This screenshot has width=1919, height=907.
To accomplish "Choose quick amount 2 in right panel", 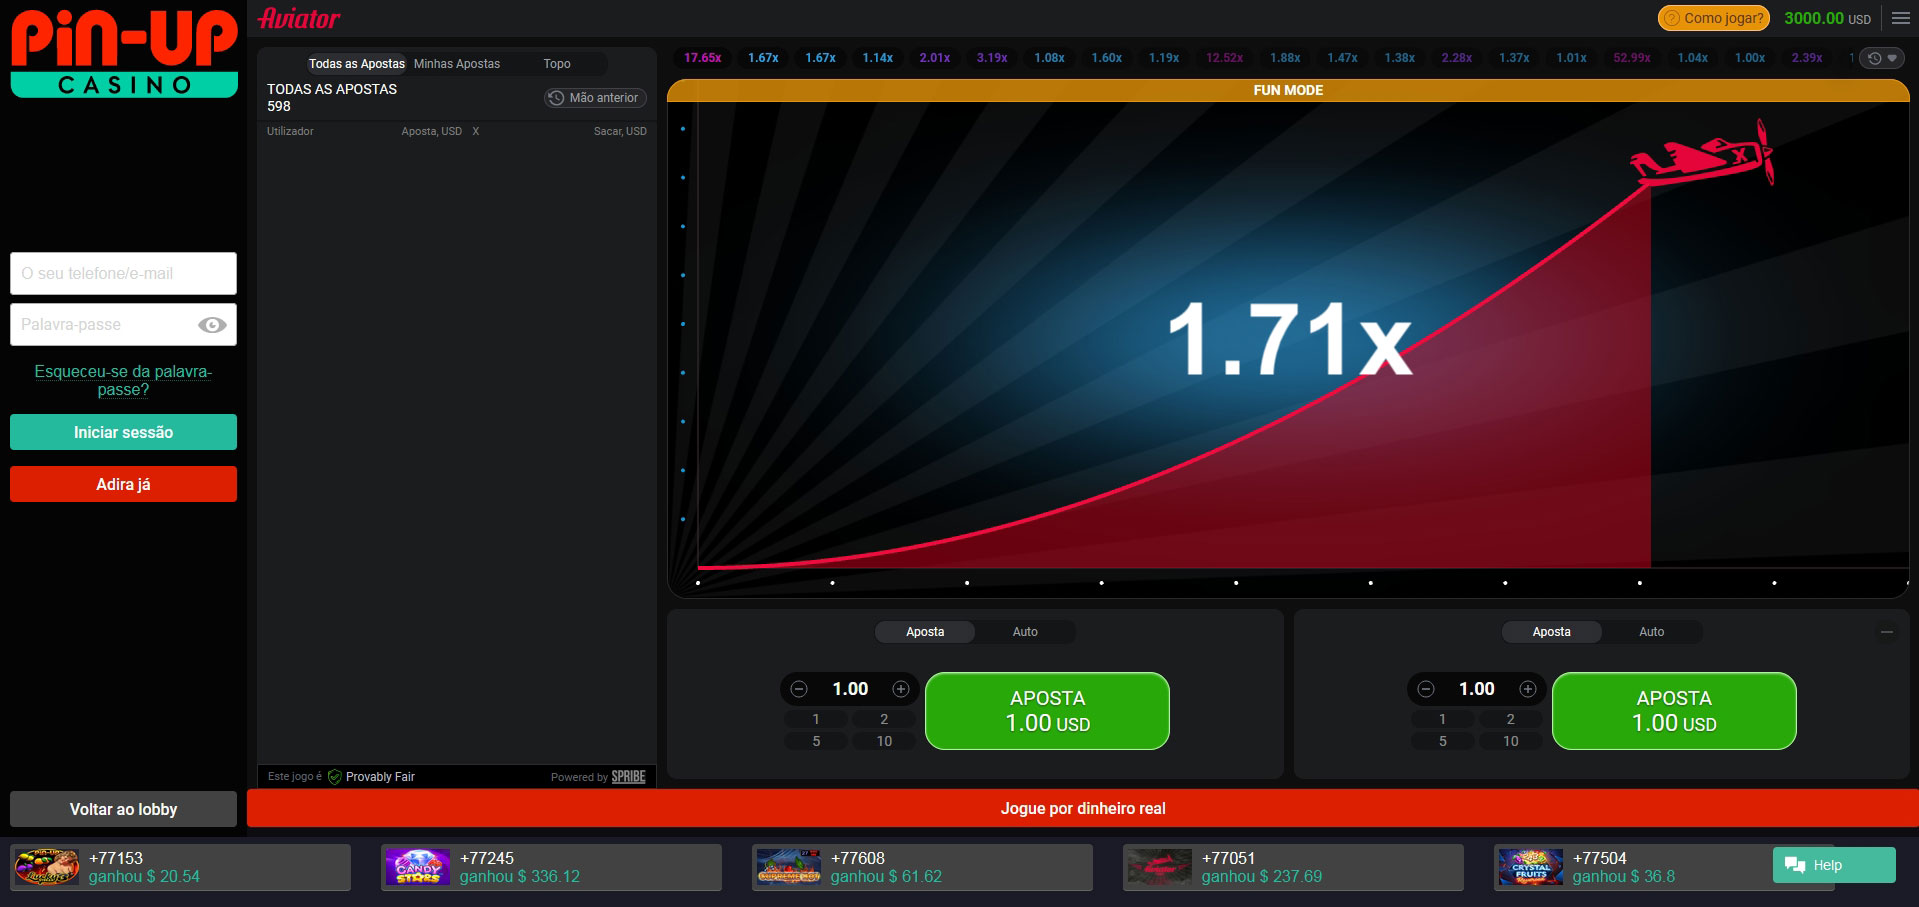I will click(1510, 719).
